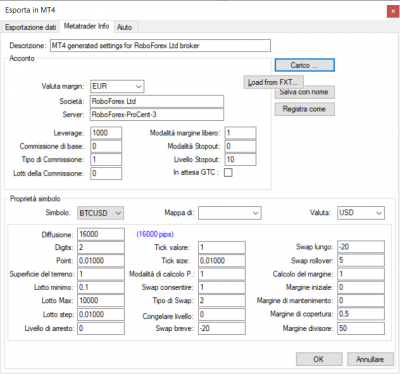Click the Margine di mantenimento field
Viewport: 400px width, 374px height.
coord(361,301)
